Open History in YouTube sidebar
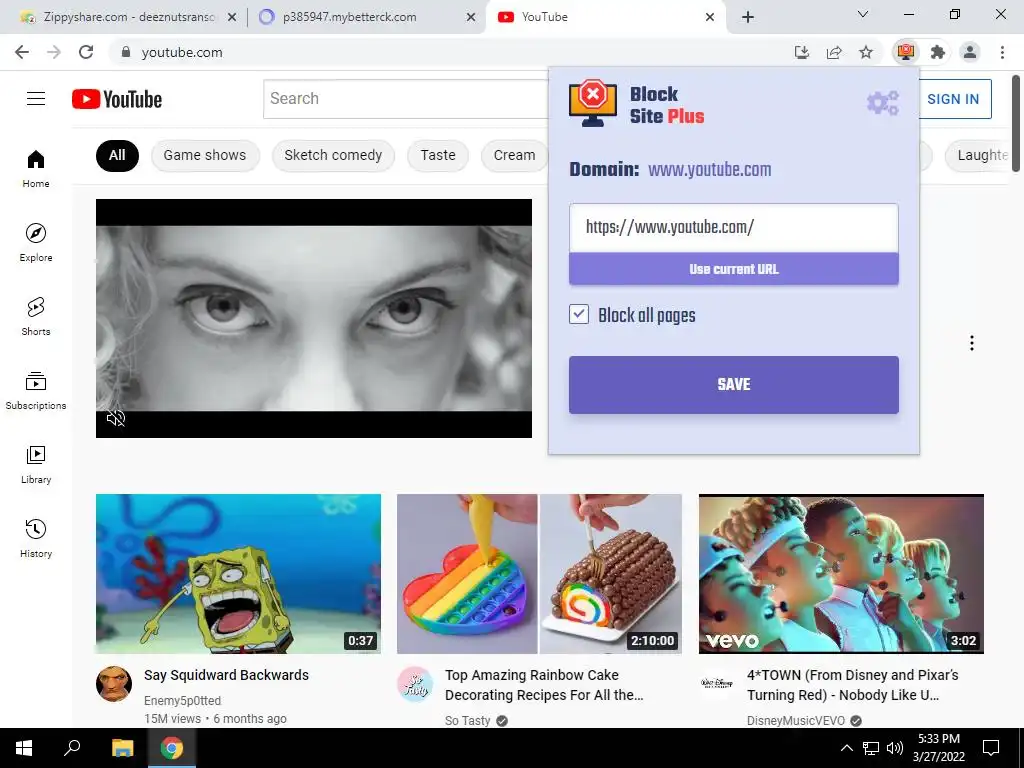The width and height of the screenshot is (1024, 768). (x=36, y=538)
